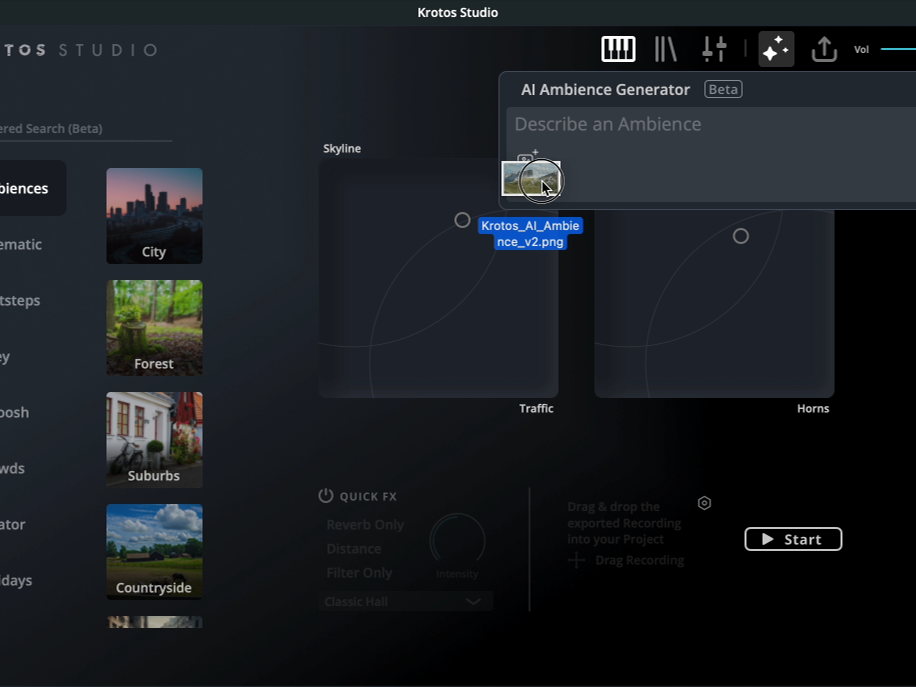Image resolution: width=916 pixels, height=687 pixels.
Task: Click the export share icon
Action: [824, 49]
